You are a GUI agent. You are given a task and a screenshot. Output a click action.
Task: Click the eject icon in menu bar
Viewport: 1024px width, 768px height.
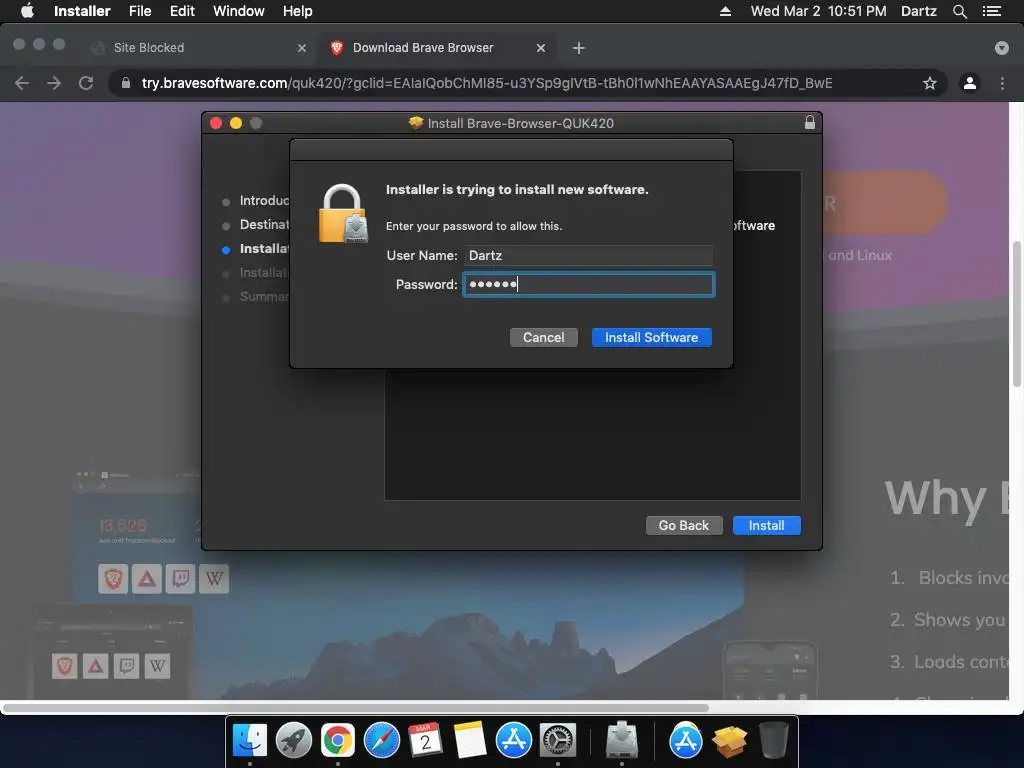[725, 11]
